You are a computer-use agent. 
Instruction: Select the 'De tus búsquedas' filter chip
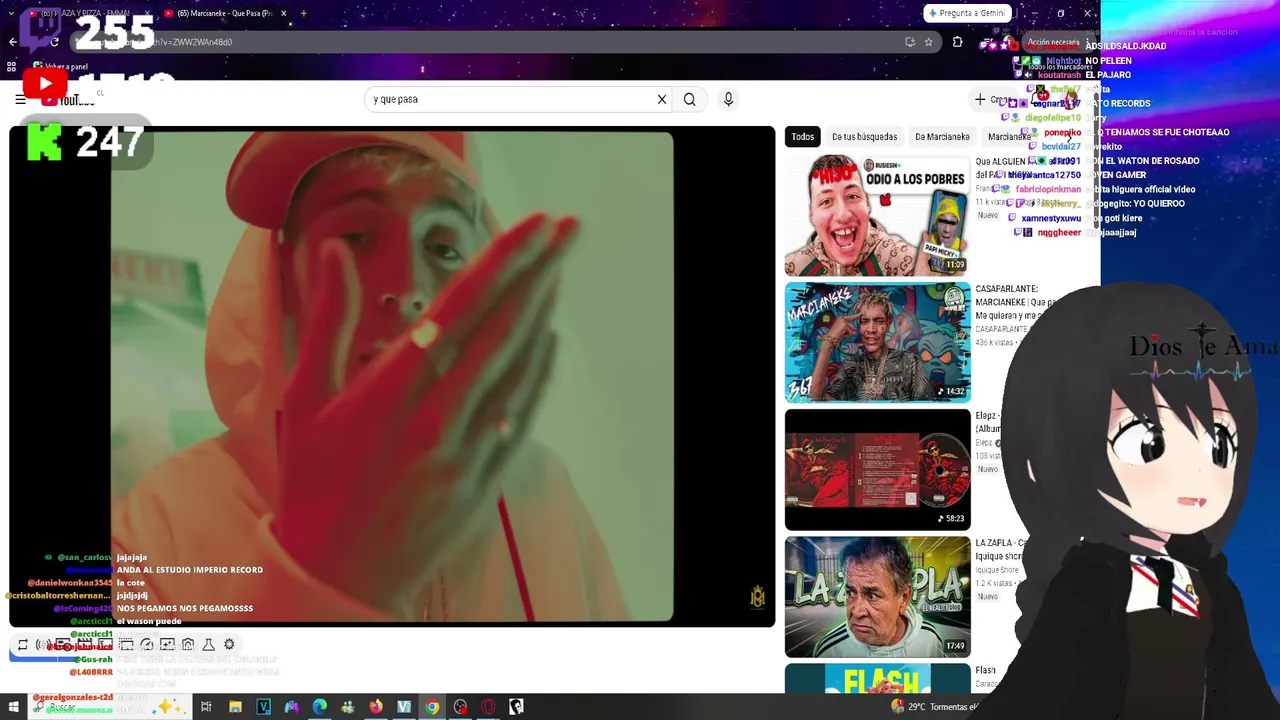pos(865,137)
